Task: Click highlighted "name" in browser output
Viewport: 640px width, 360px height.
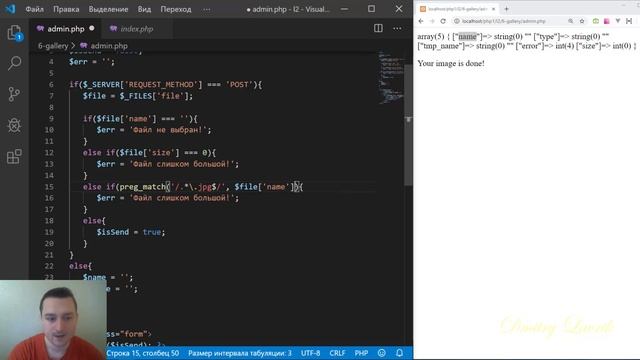Action: (x=467, y=36)
